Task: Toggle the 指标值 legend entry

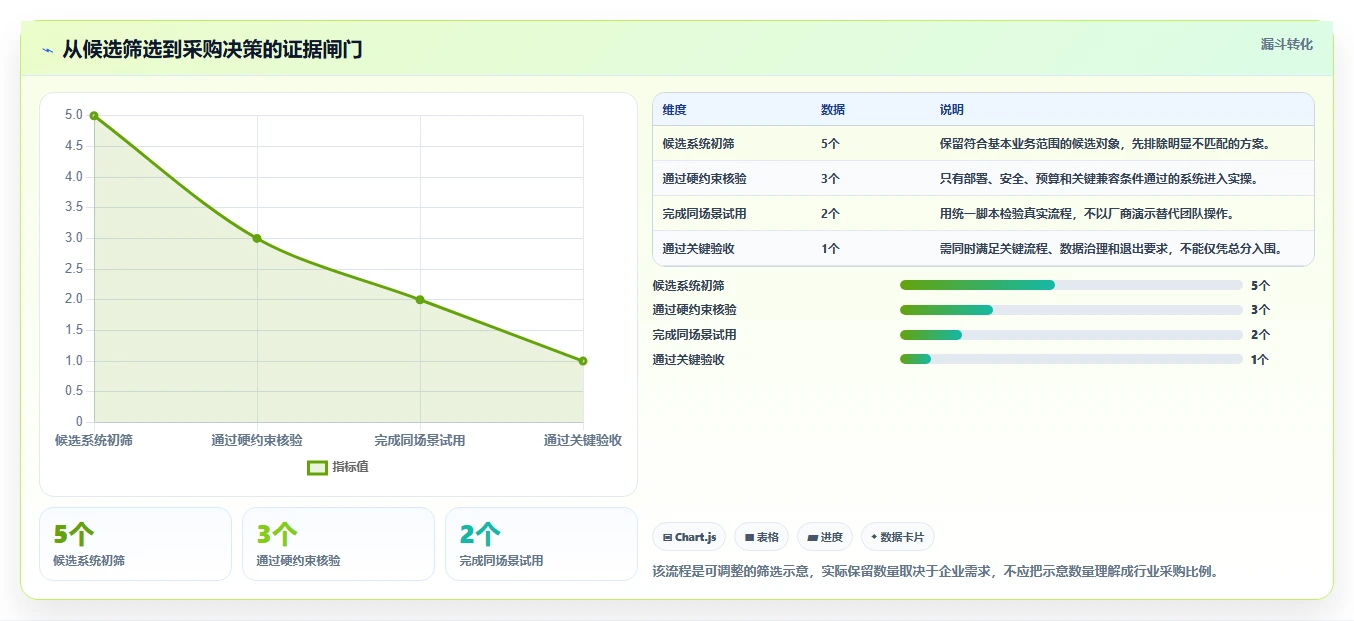Action: [x=337, y=467]
